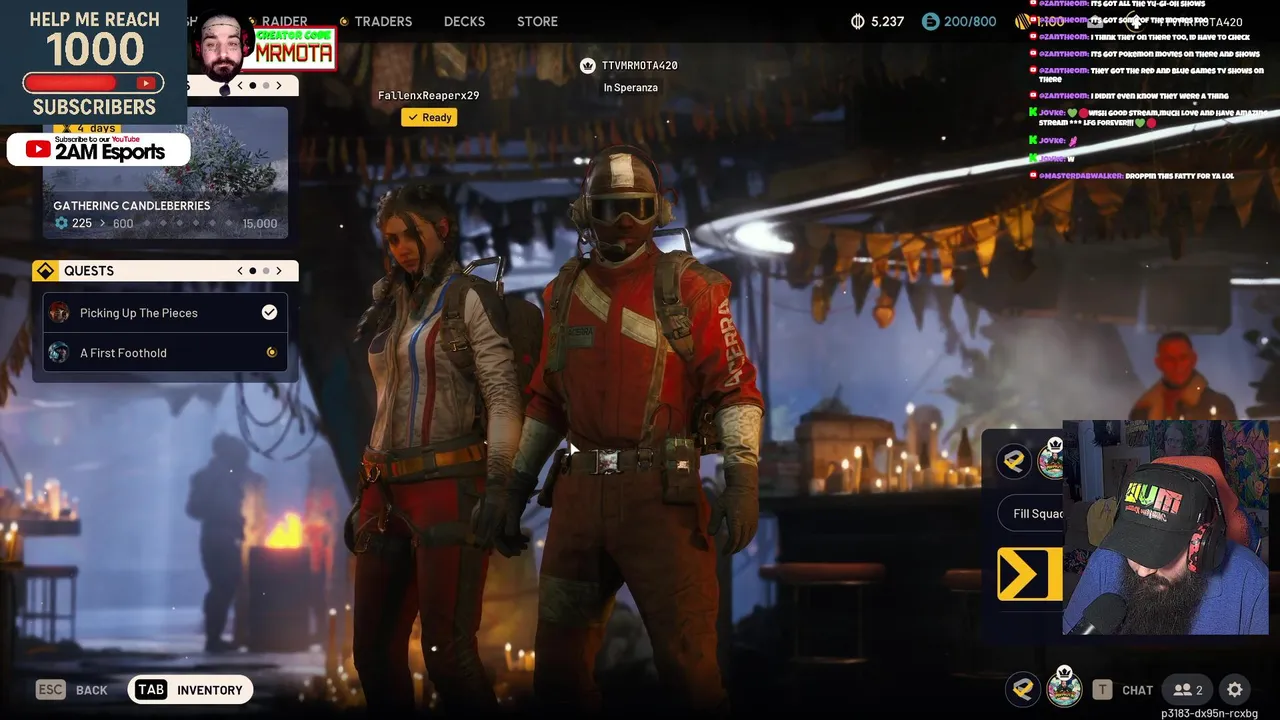
Task: Click the ESC key icon
Action: click(51, 690)
